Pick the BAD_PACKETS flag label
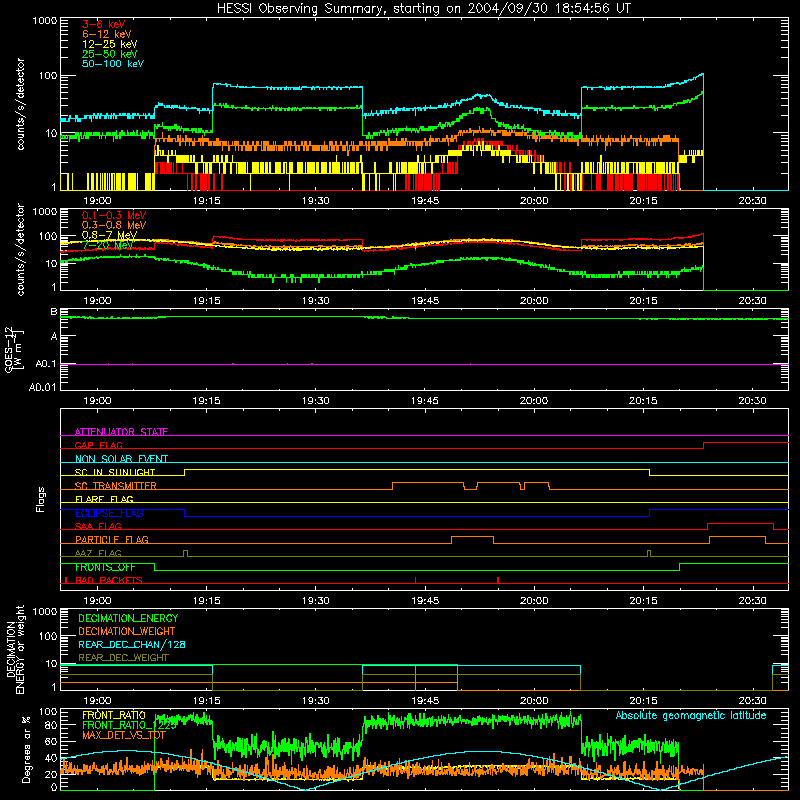 pyautogui.click(x=109, y=580)
